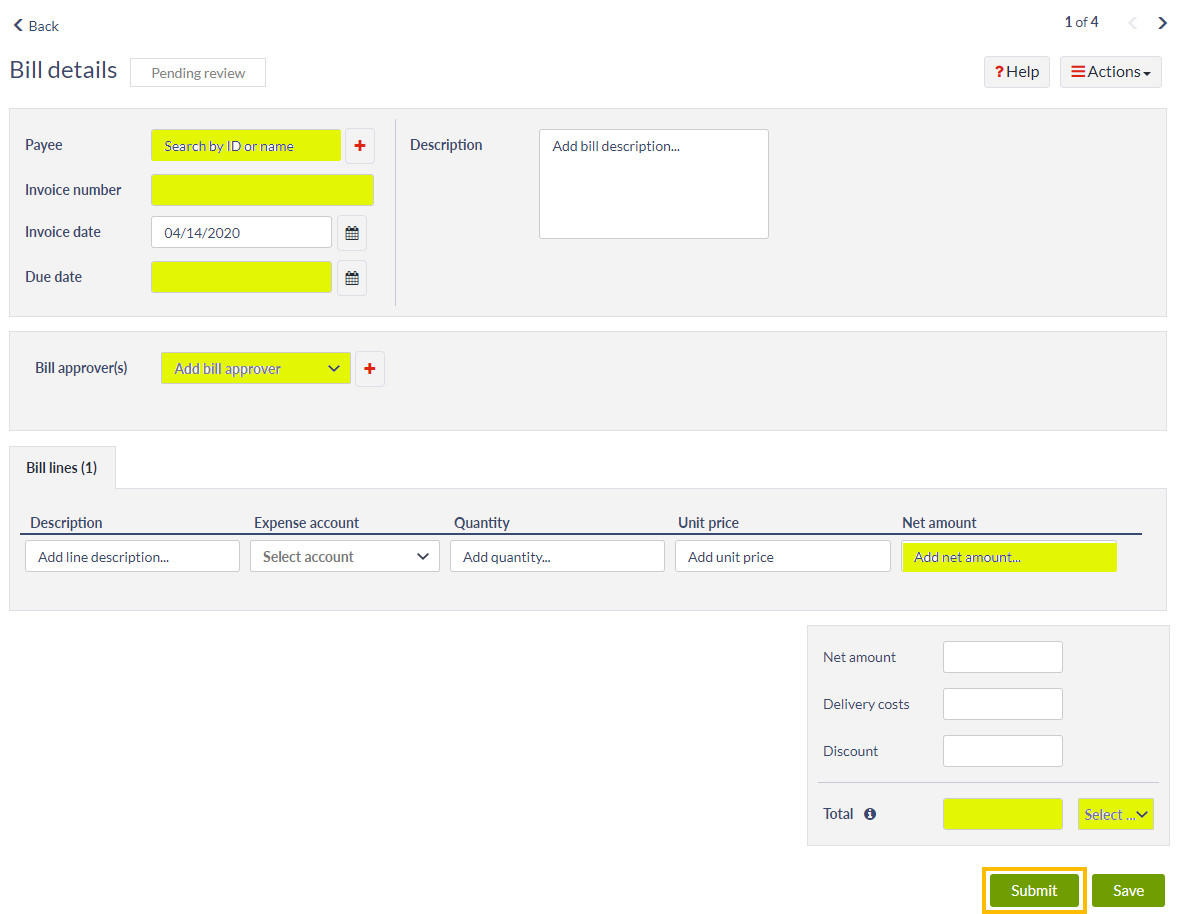Click the info icon beside Total

868,813
